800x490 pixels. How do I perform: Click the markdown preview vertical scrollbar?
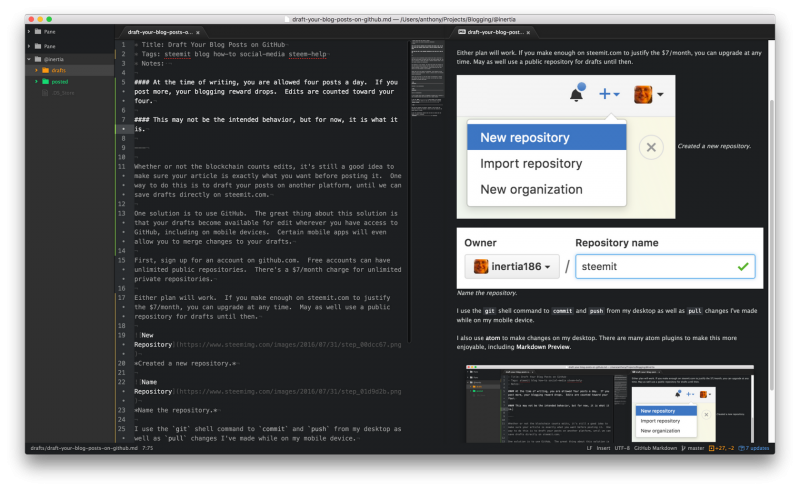pos(771,245)
